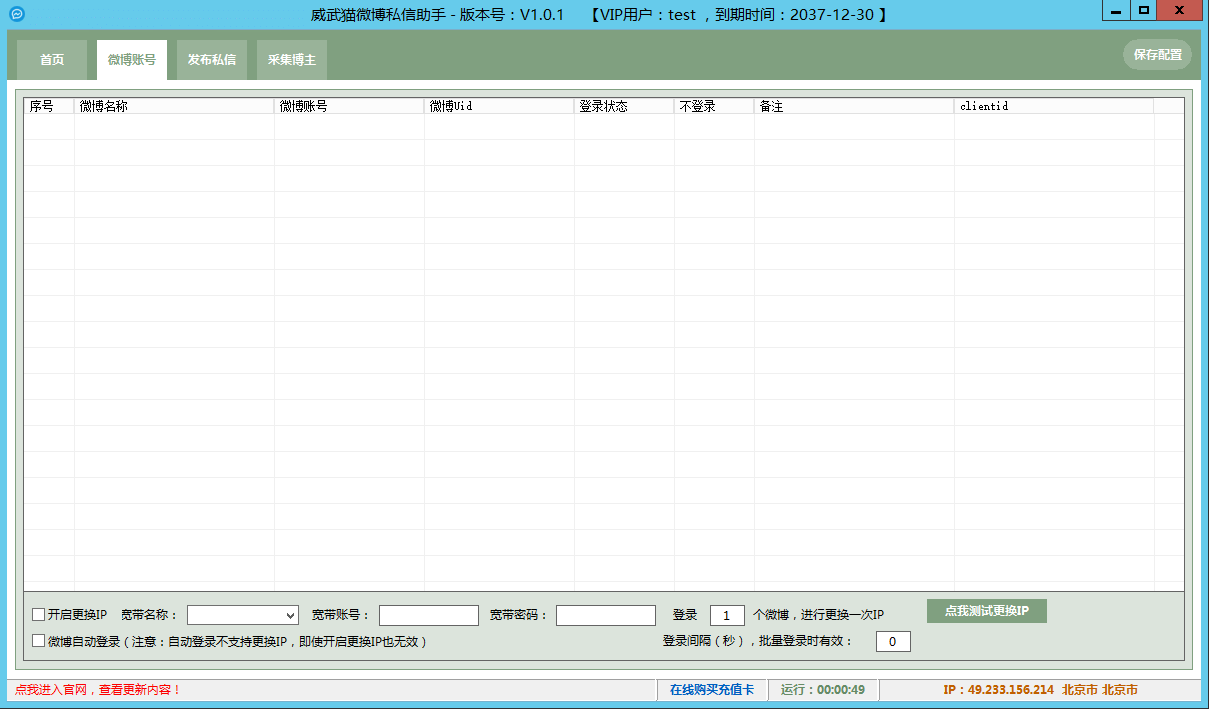The width and height of the screenshot is (1209, 709).
Task: Click the 登录间隔 seconds field showing 0
Action: pyautogui.click(x=893, y=641)
